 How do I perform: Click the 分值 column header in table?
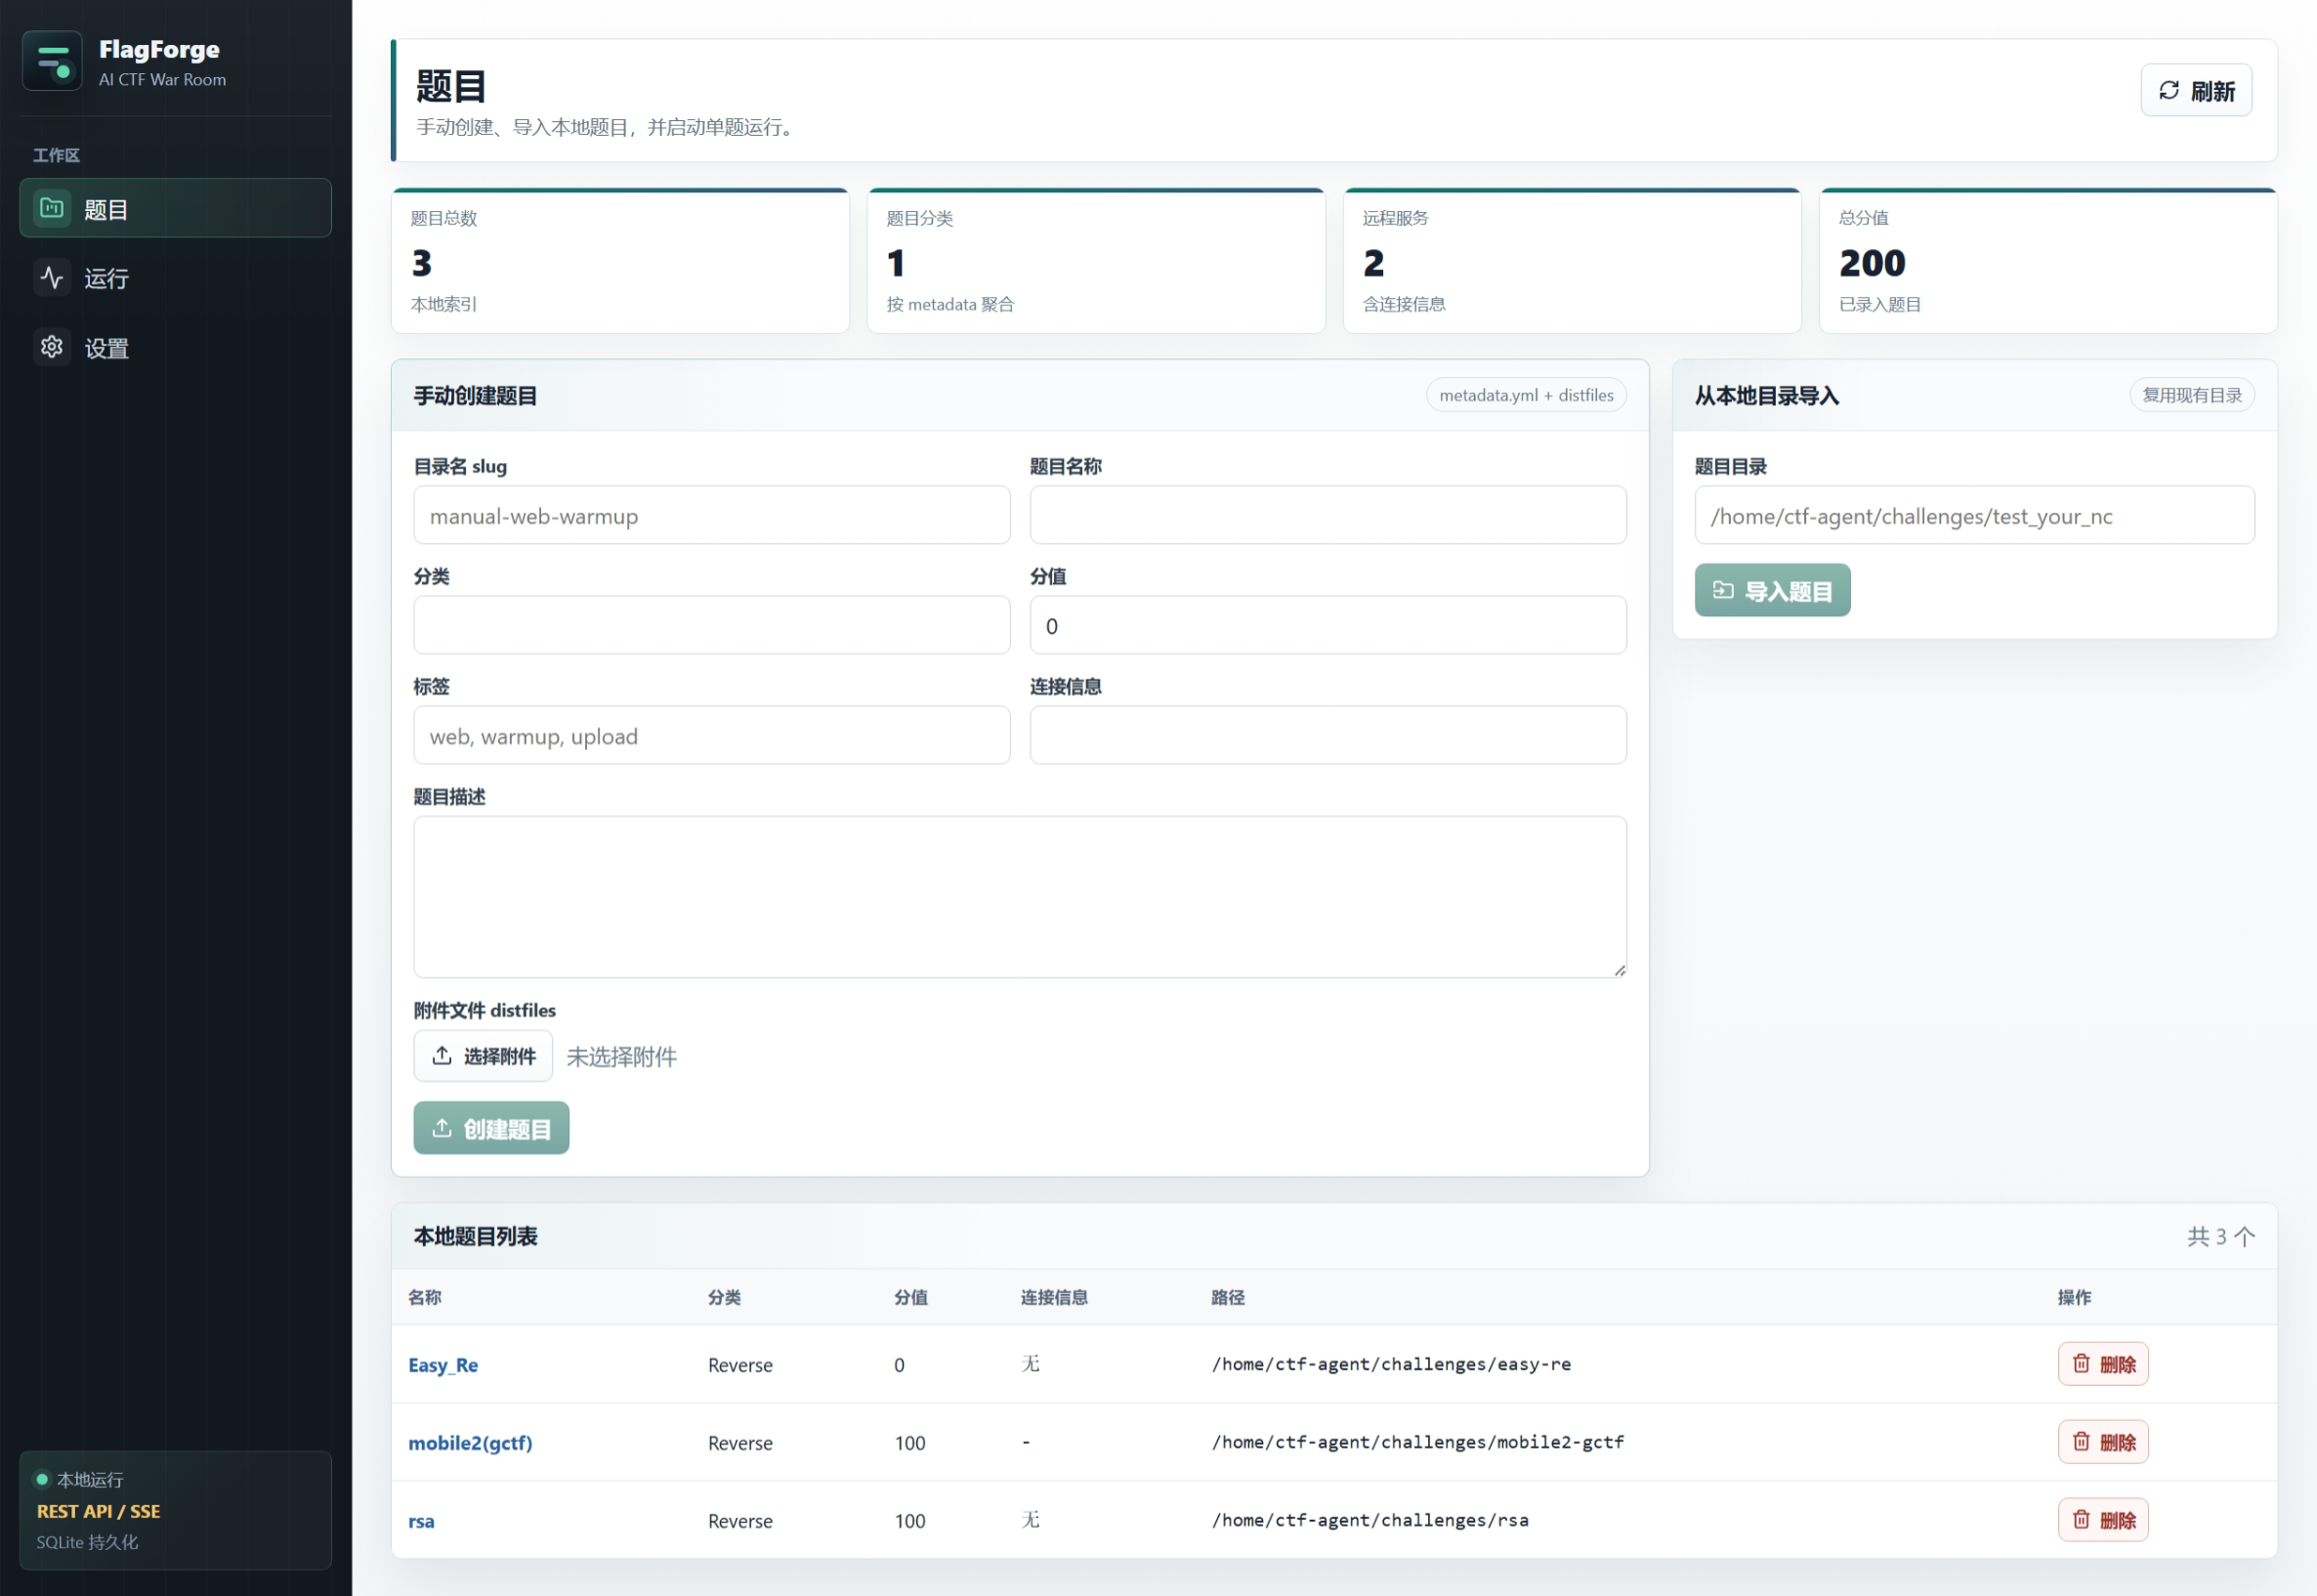point(911,1297)
